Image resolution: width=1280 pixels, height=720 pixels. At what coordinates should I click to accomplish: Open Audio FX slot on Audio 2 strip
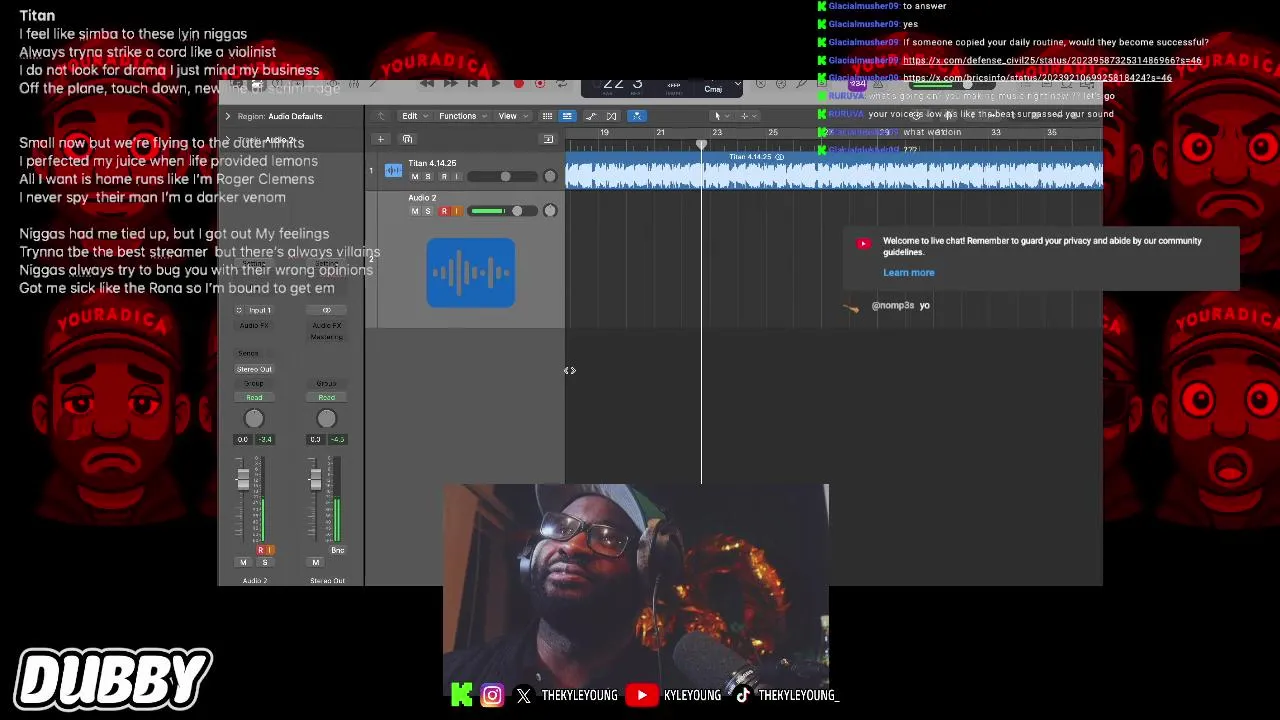254,325
